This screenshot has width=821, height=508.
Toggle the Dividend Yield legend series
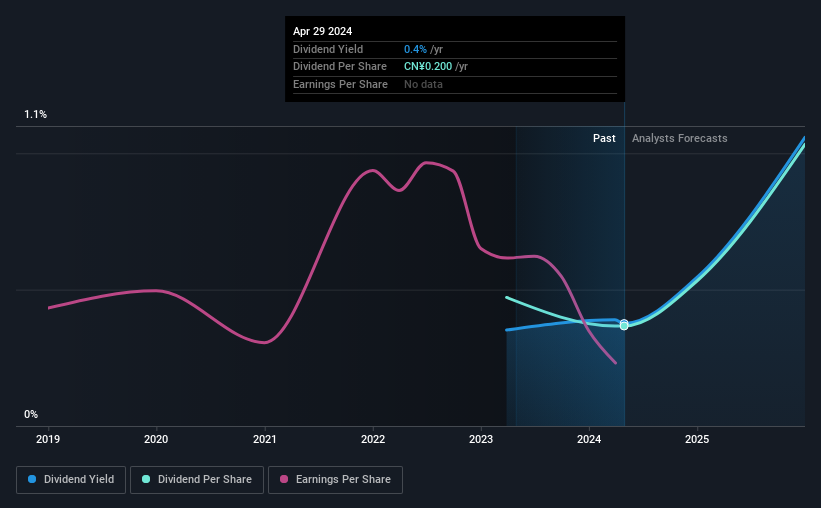(x=71, y=480)
